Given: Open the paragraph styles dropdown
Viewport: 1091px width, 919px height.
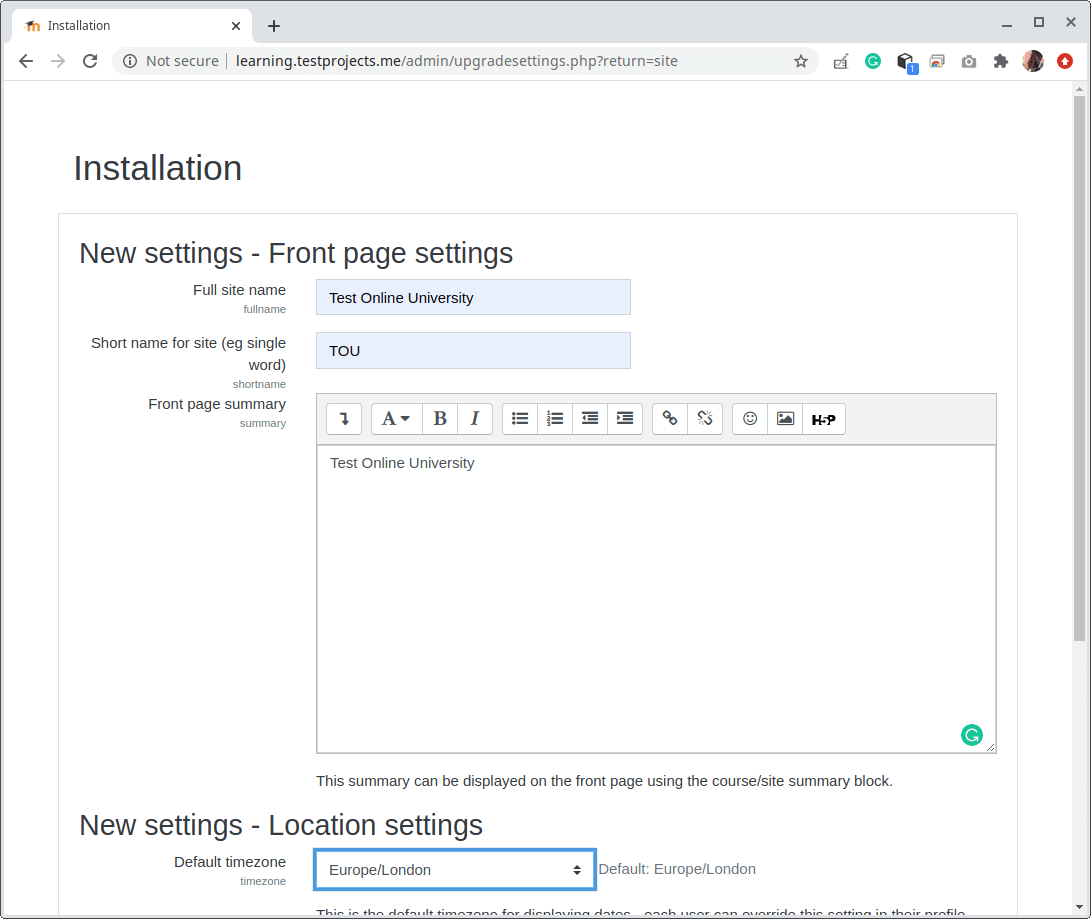Looking at the screenshot, I should pos(397,419).
